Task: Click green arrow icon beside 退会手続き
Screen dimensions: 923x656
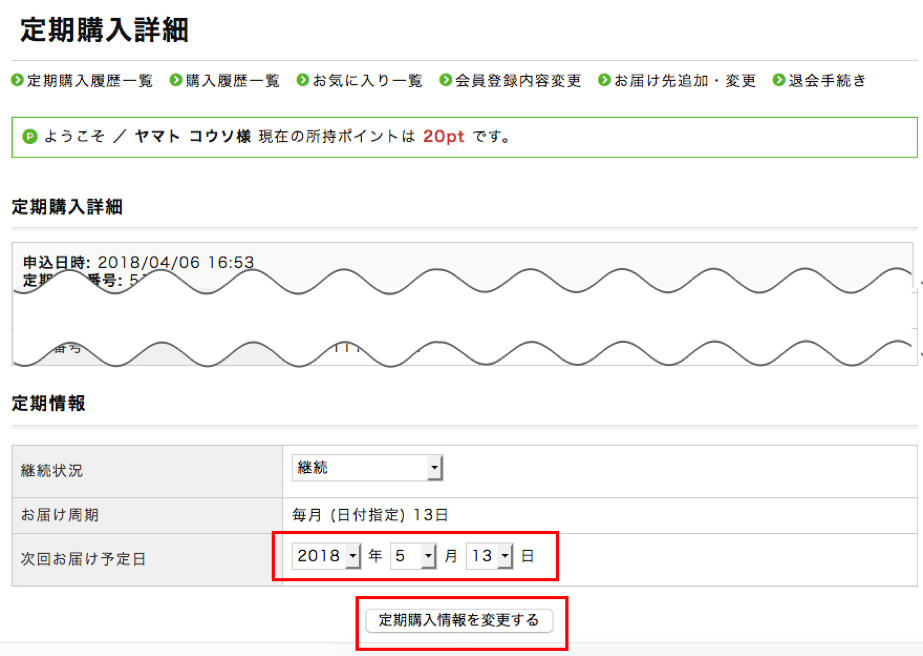Action: click(x=779, y=80)
